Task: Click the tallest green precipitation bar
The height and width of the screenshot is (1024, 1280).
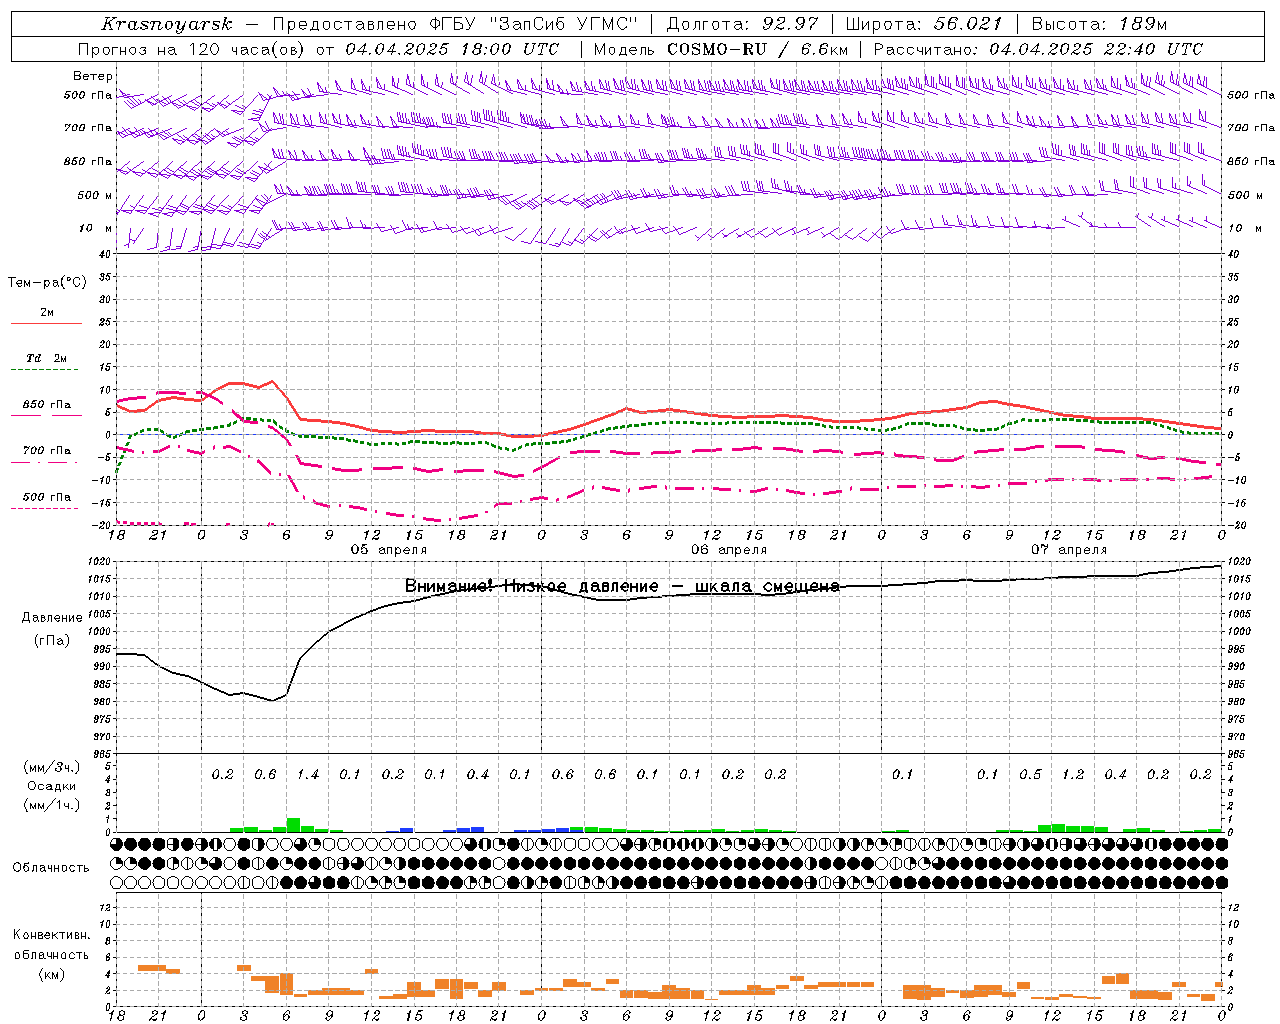Action: pyautogui.click(x=294, y=825)
